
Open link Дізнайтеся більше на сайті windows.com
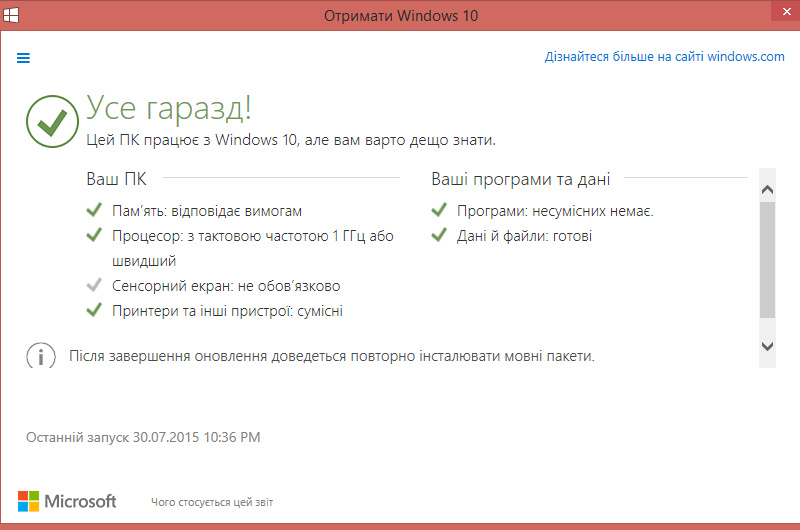664,57
